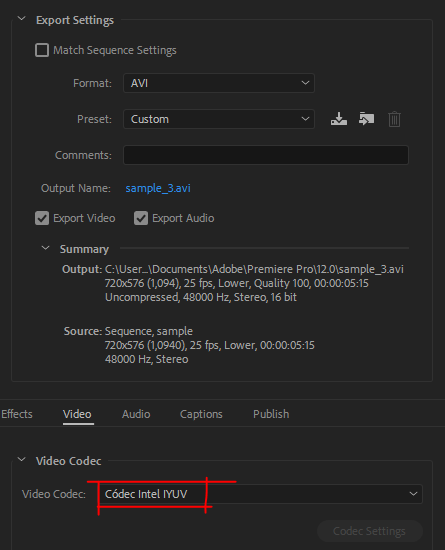Click the Codec Settings button

[x=370, y=531]
